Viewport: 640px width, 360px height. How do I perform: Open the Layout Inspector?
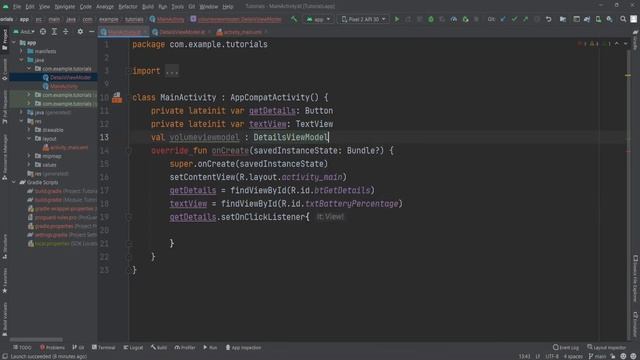(607, 347)
